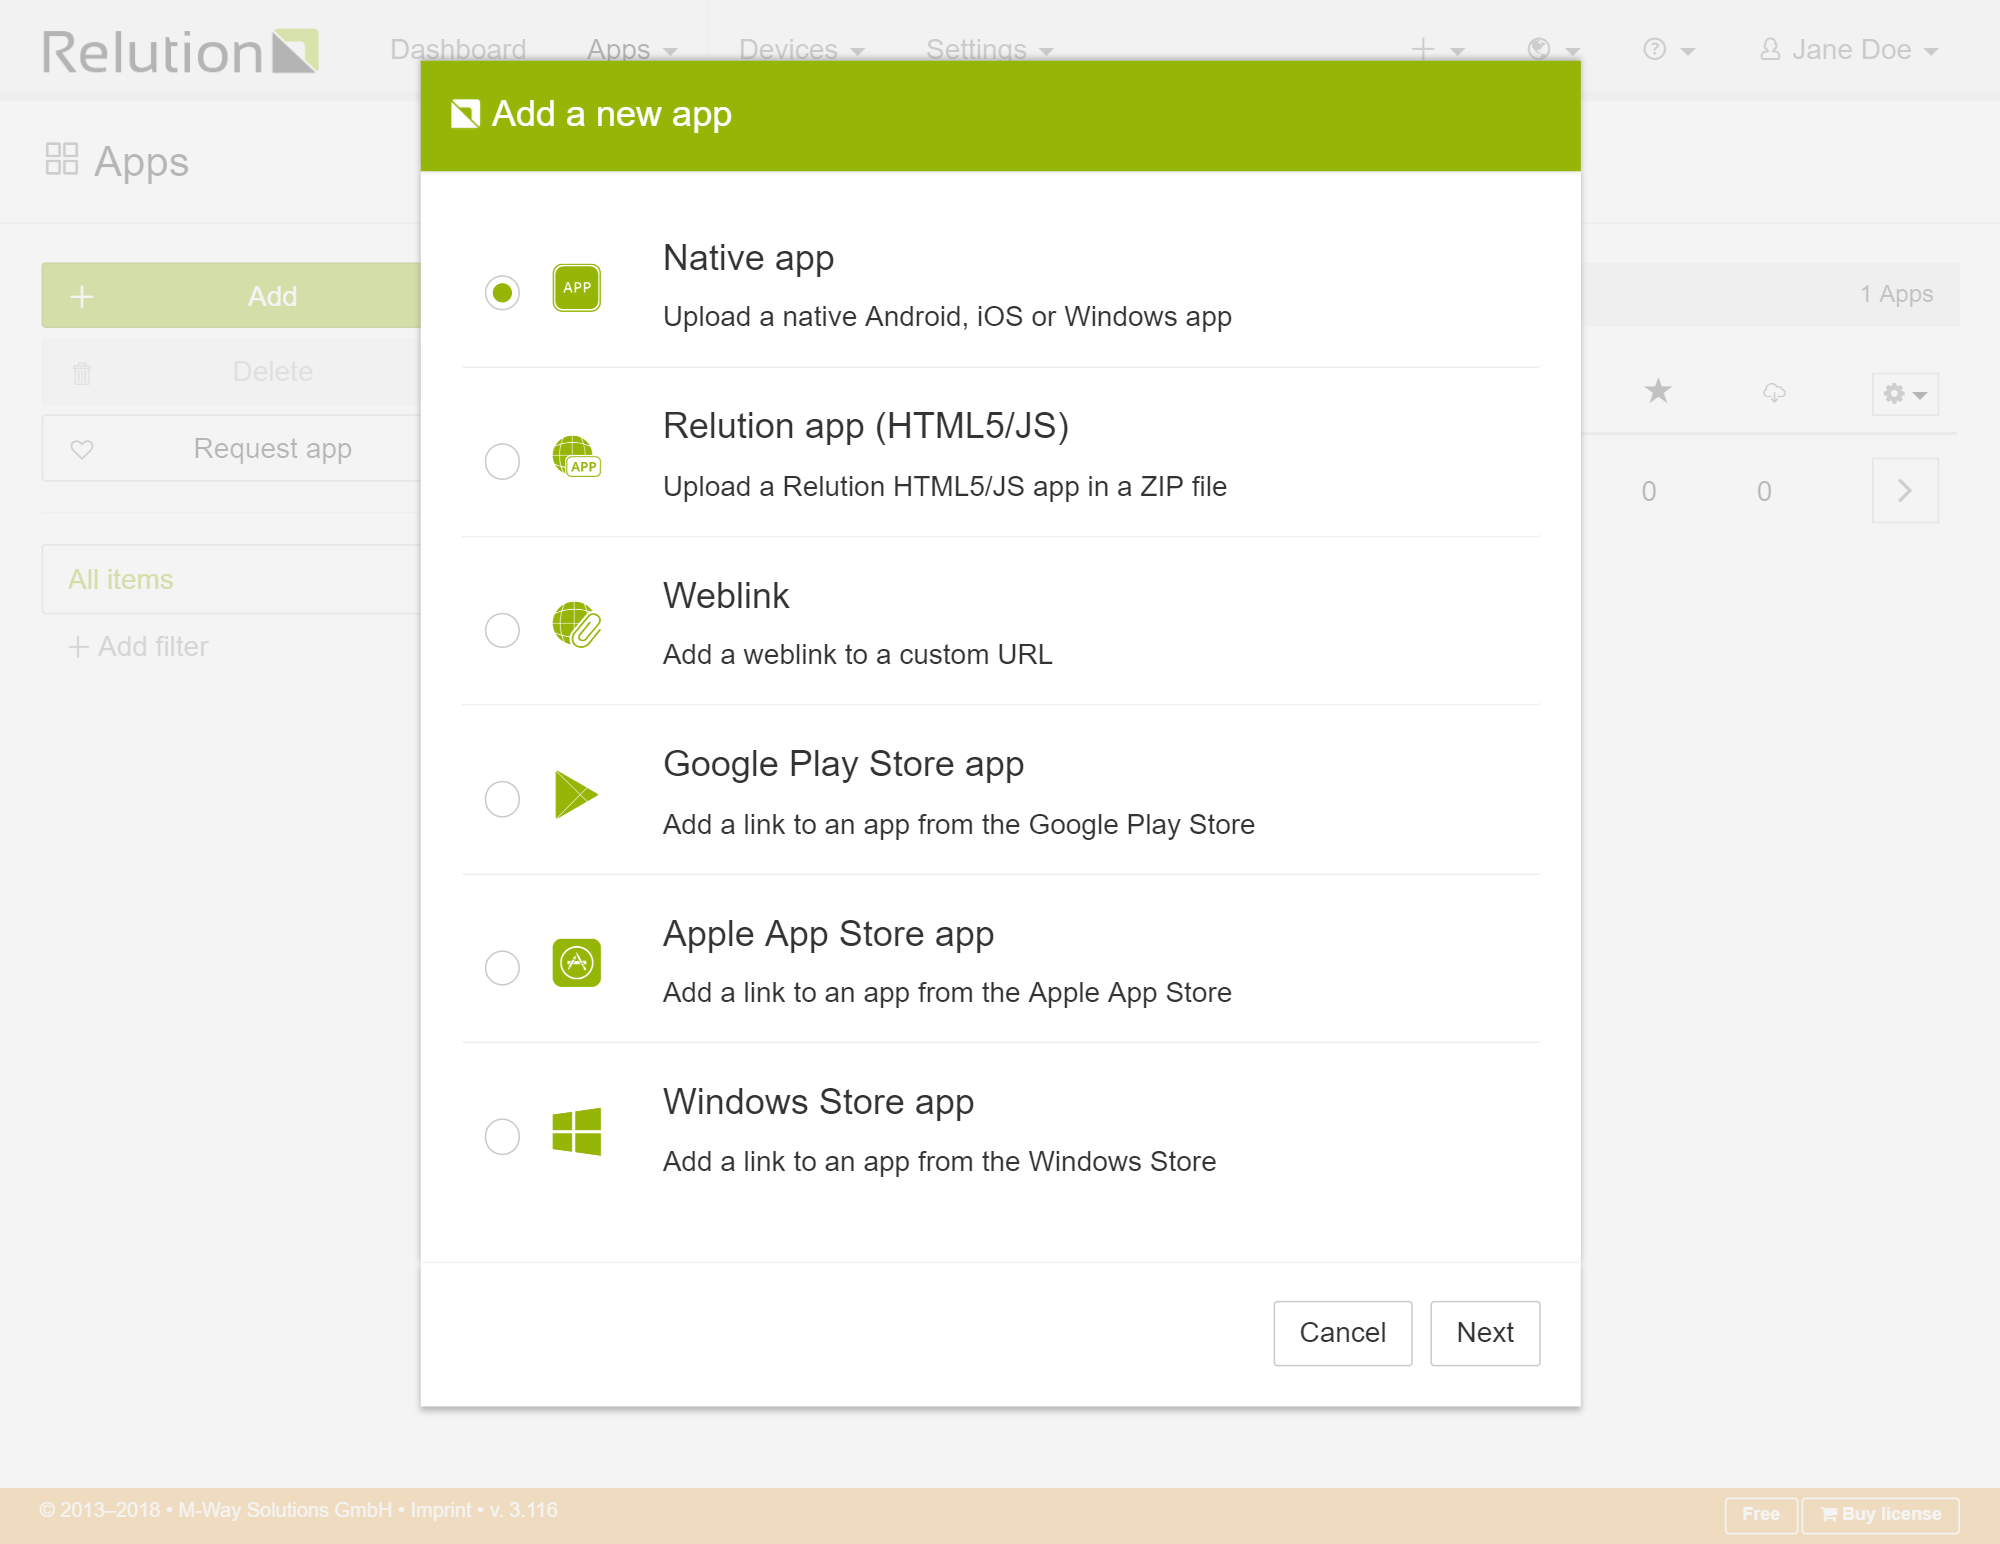
Task: Click 'Upload a native Android, iOS or Windows app'
Action: [x=947, y=316]
